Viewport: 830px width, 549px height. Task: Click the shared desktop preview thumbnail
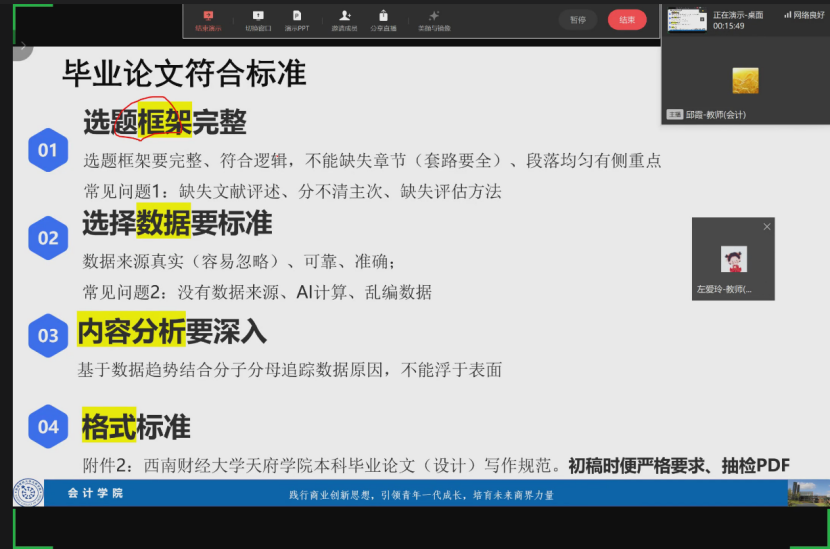pos(687,20)
